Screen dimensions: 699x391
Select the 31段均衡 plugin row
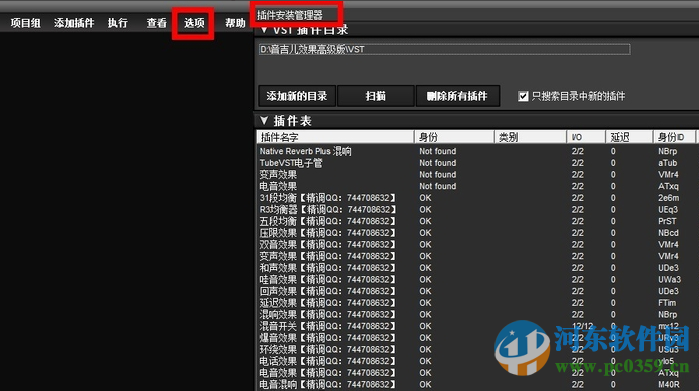click(x=477, y=198)
